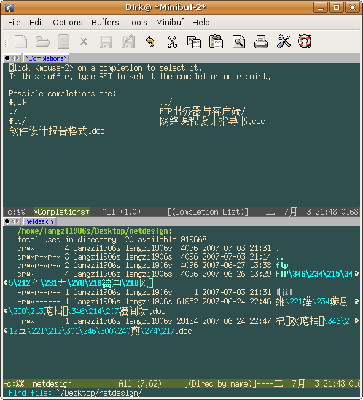This screenshot has height=400, width=363.
Task: Open the Edit menu
Action: pos(35,22)
